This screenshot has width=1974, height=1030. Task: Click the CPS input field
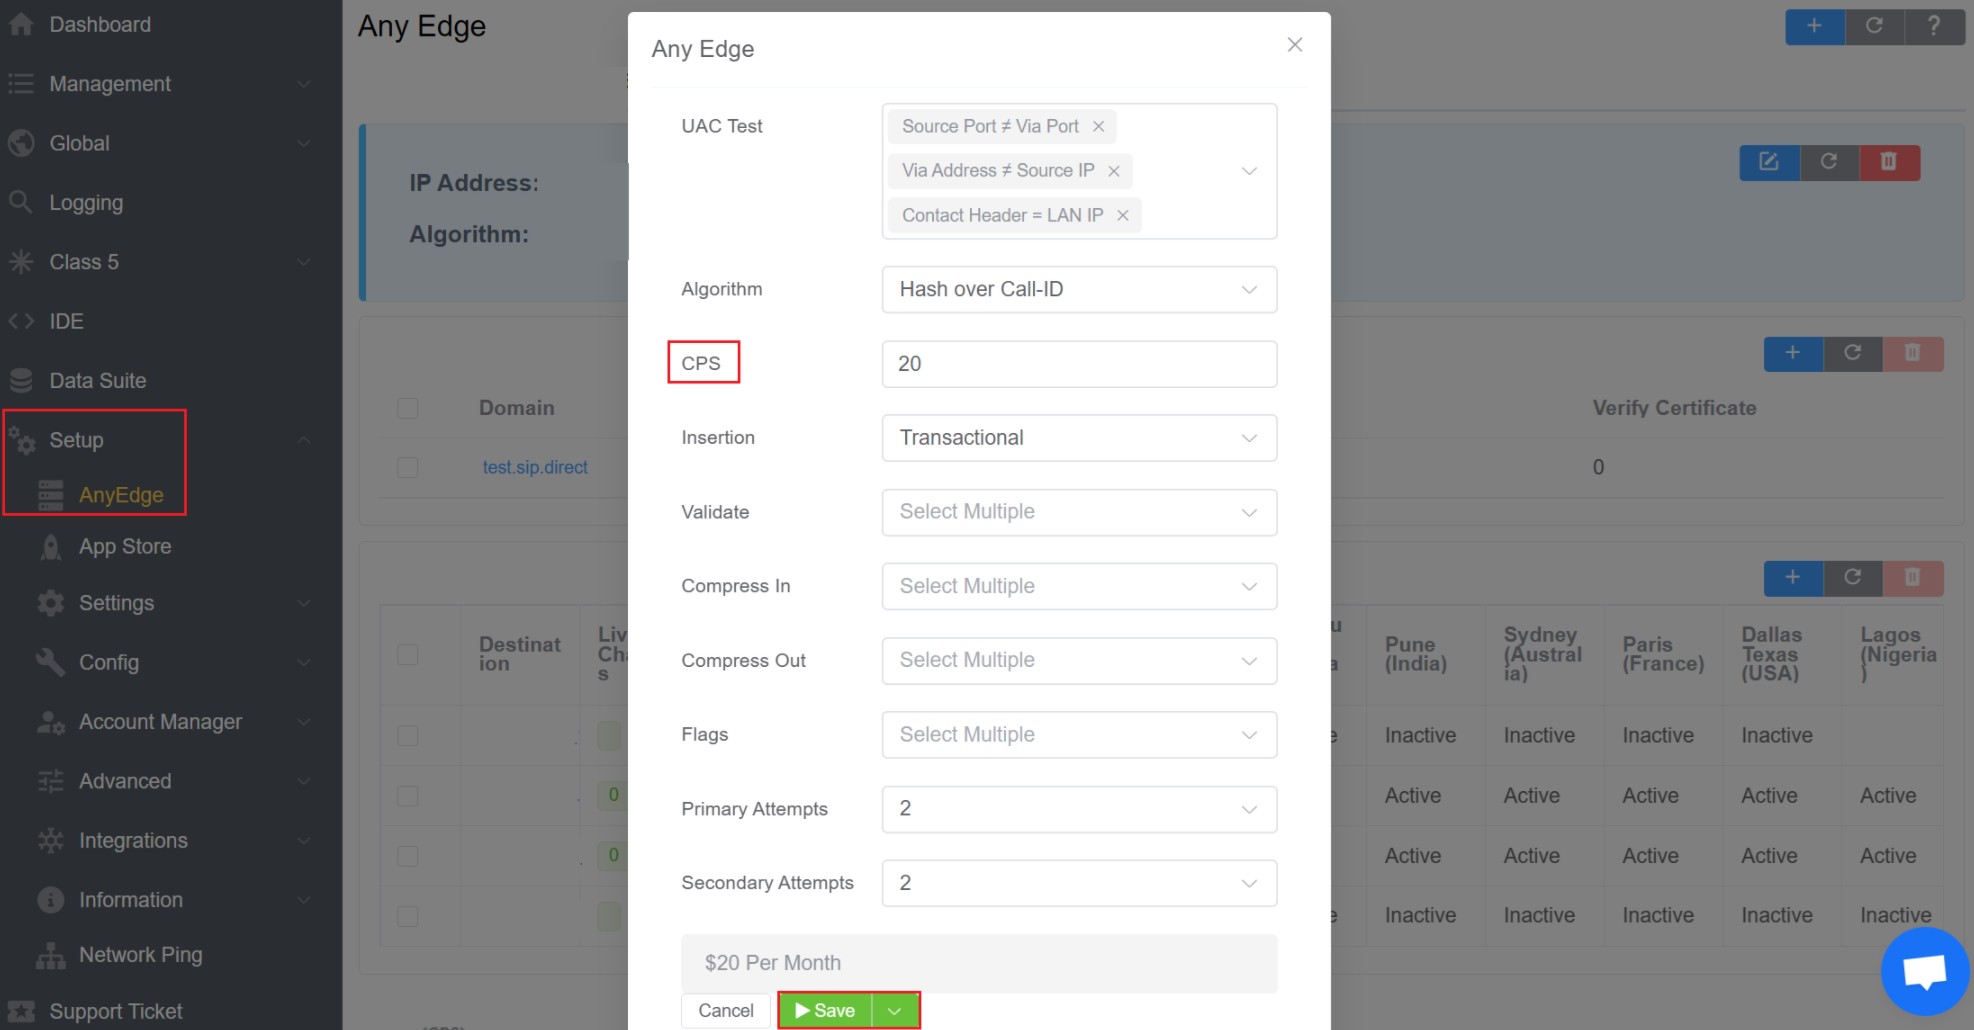[1079, 364]
